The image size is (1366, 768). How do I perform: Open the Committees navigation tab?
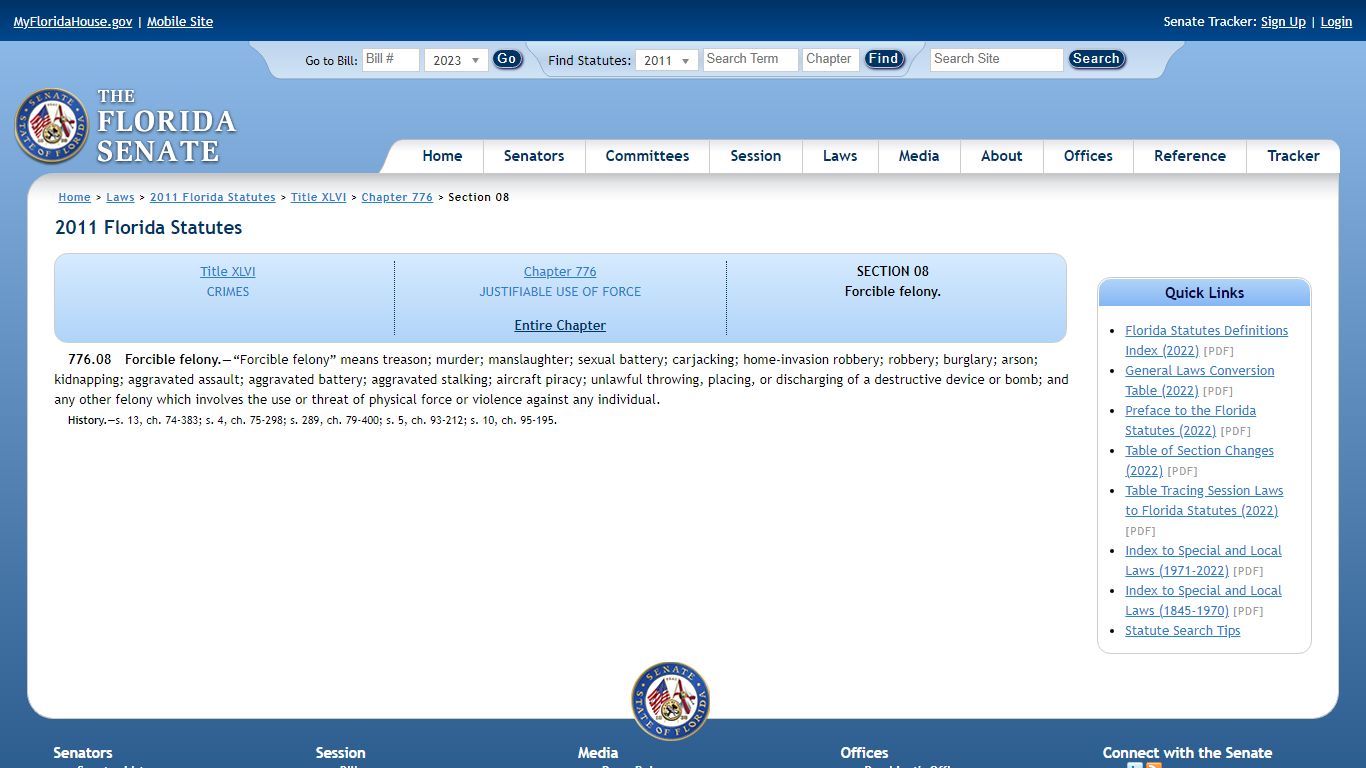[x=647, y=156]
